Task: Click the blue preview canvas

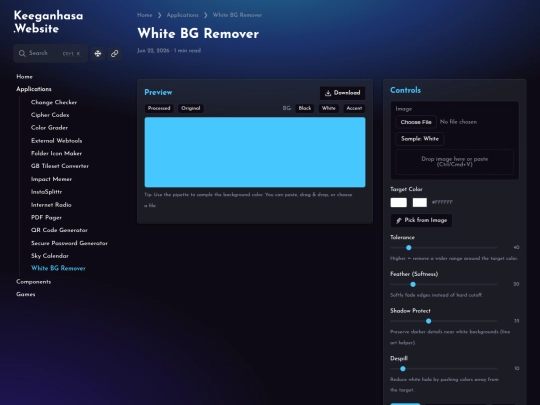Action: 255,152
